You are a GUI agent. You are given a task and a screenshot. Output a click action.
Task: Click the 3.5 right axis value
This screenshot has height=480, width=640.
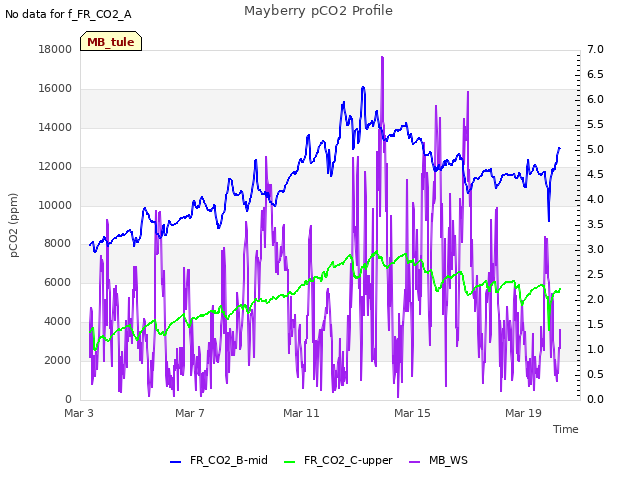click(x=595, y=224)
